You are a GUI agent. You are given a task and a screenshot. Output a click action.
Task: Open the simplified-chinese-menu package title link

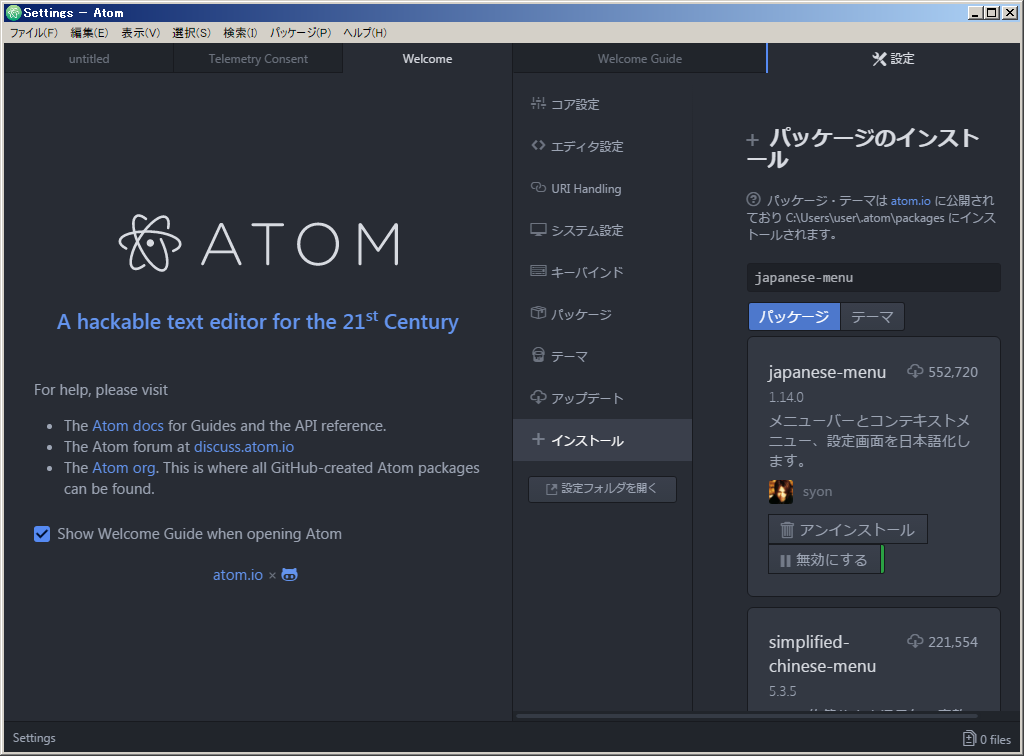click(822, 654)
